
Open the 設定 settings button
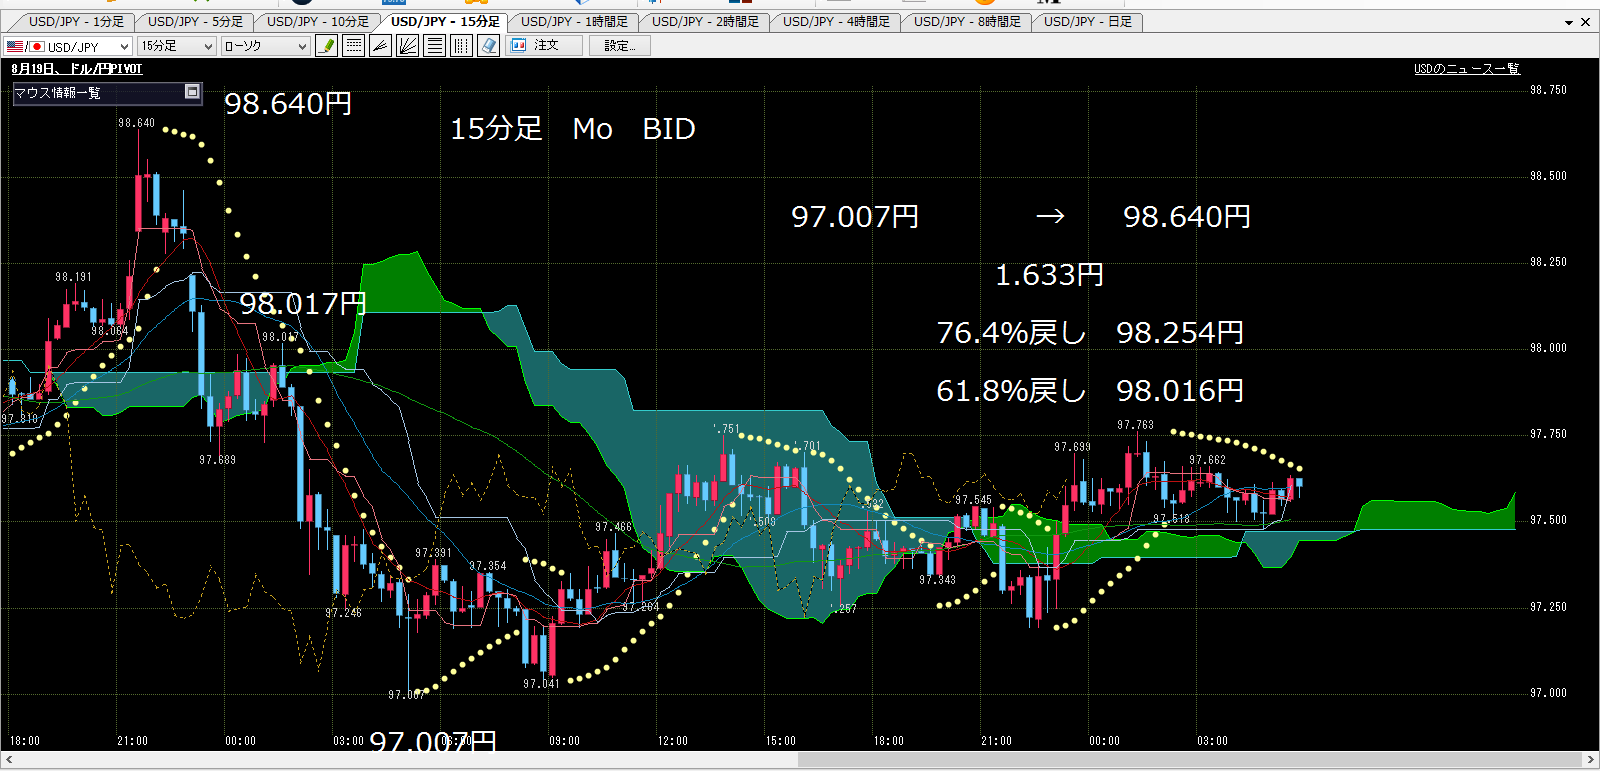tap(620, 45)
